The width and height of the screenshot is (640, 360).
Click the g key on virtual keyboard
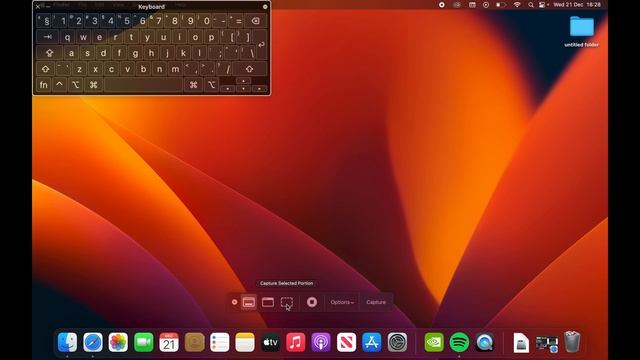point(135,53)
